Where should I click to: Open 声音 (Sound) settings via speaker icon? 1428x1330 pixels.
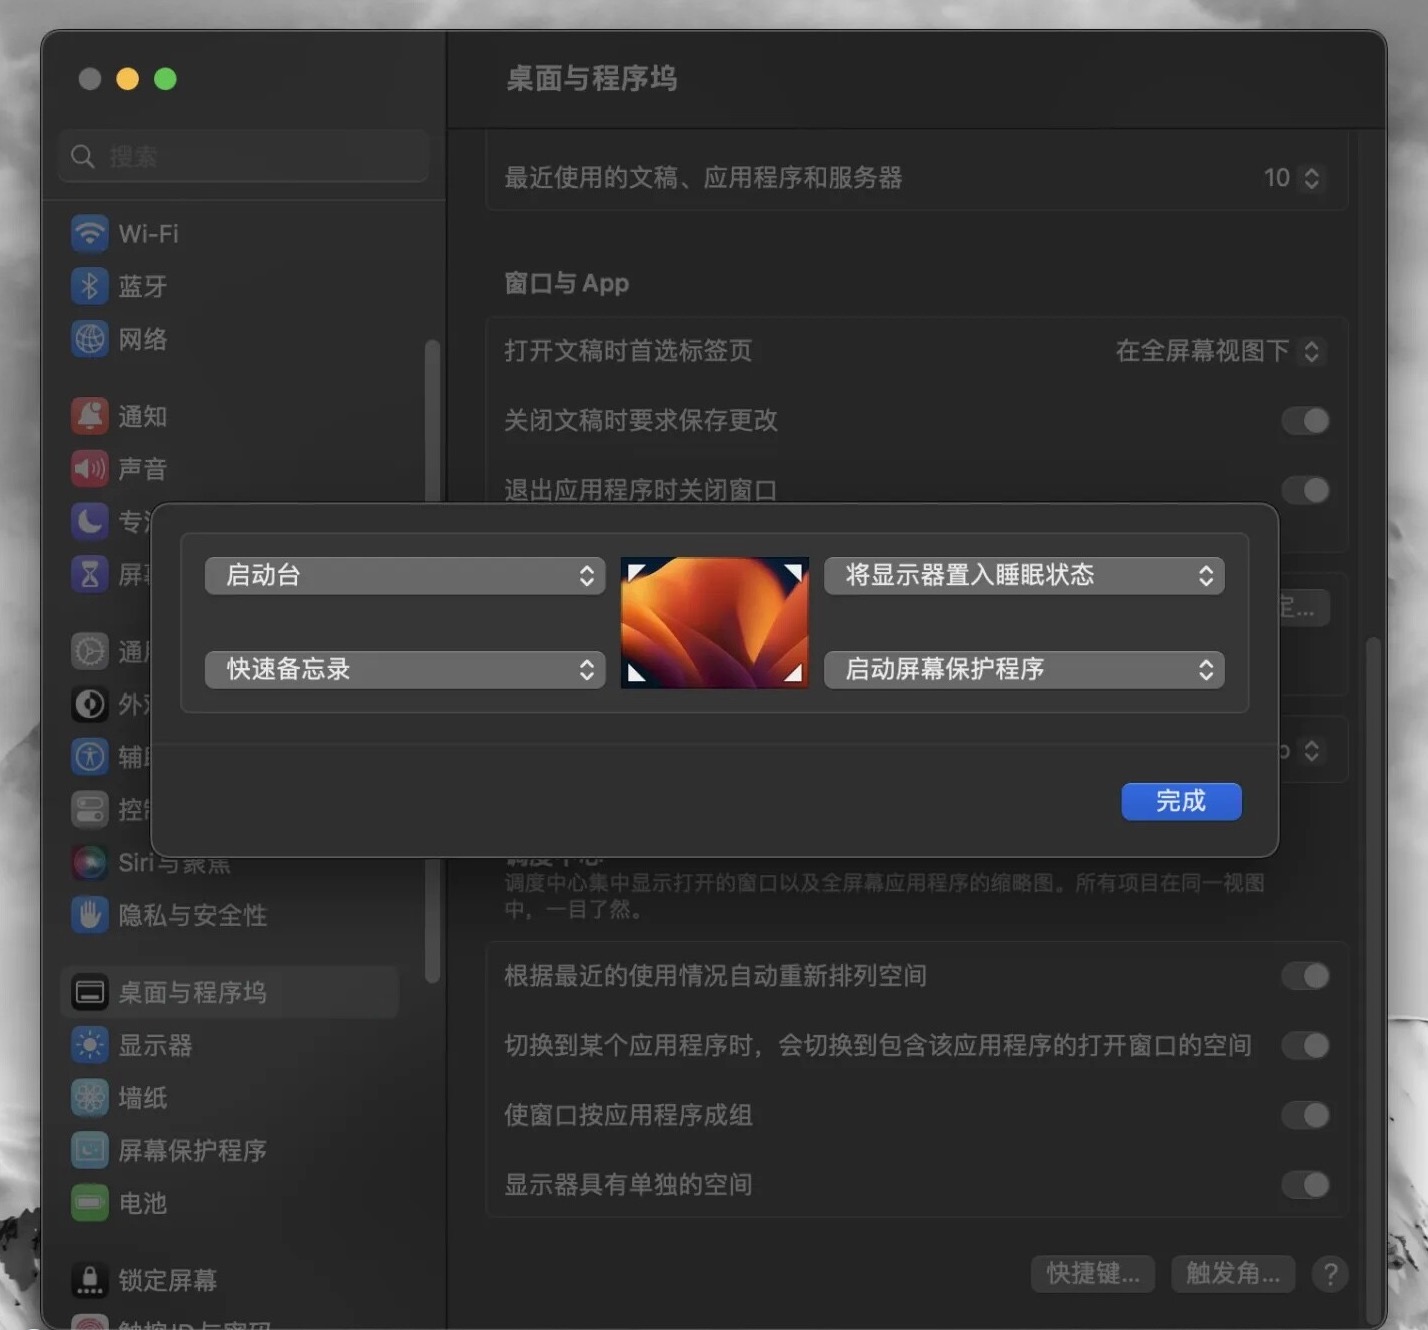coord(89,468)
